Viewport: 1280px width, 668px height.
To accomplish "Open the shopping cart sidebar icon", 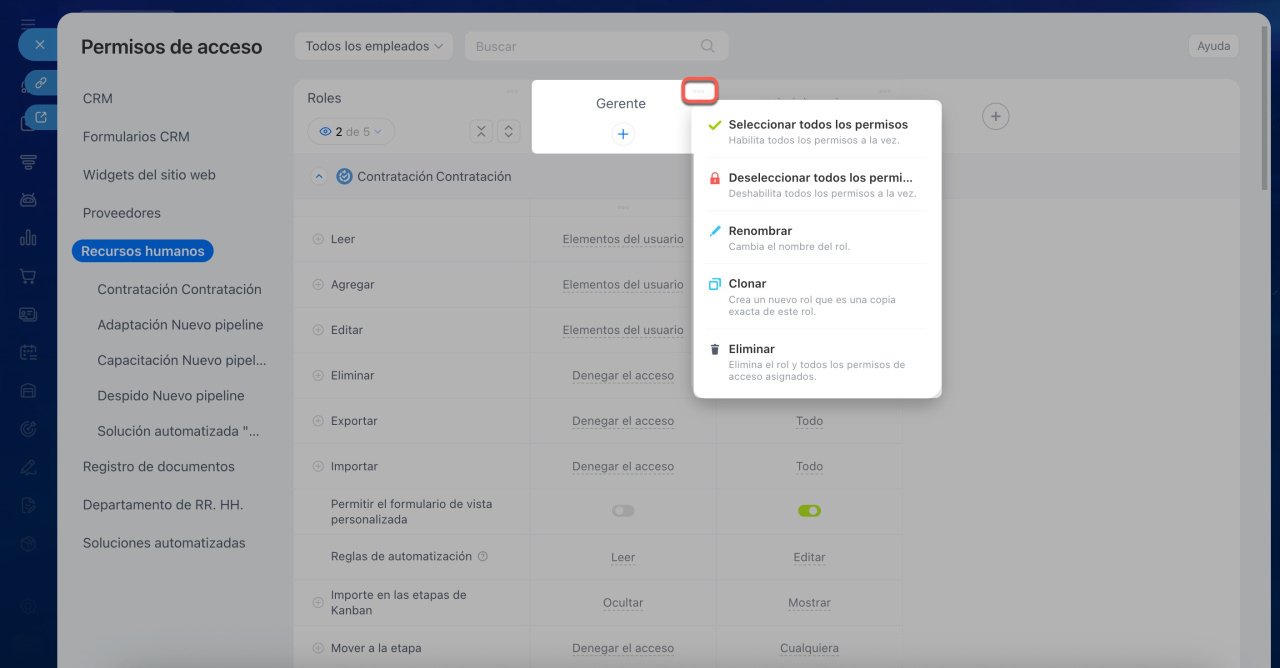I will [28, 276].
